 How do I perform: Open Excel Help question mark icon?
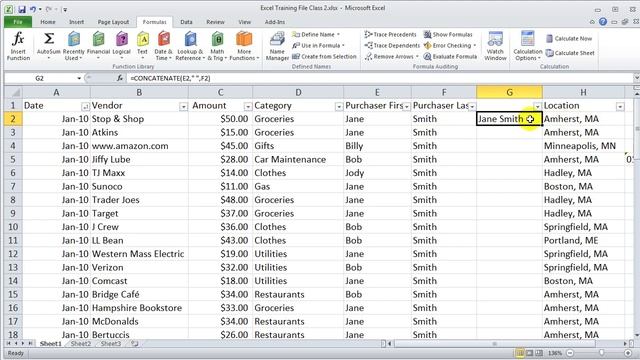603,22
